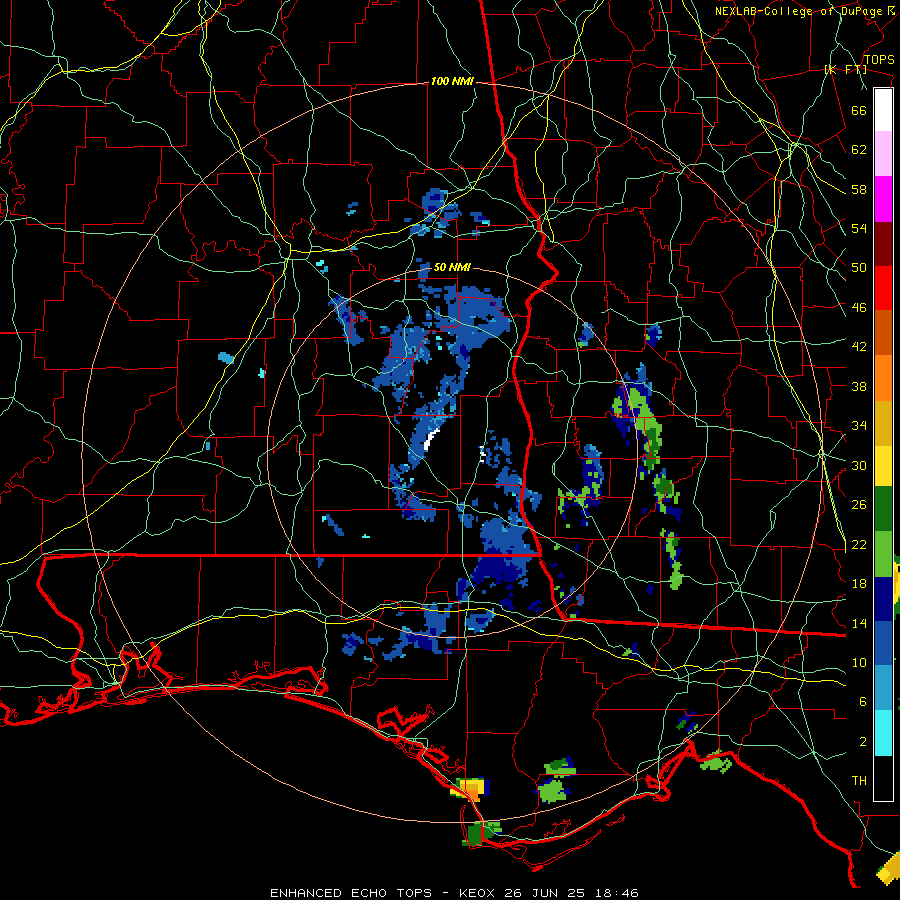Click the 66 legend value
Screen dimensions: 900x900
pos(859,110)
